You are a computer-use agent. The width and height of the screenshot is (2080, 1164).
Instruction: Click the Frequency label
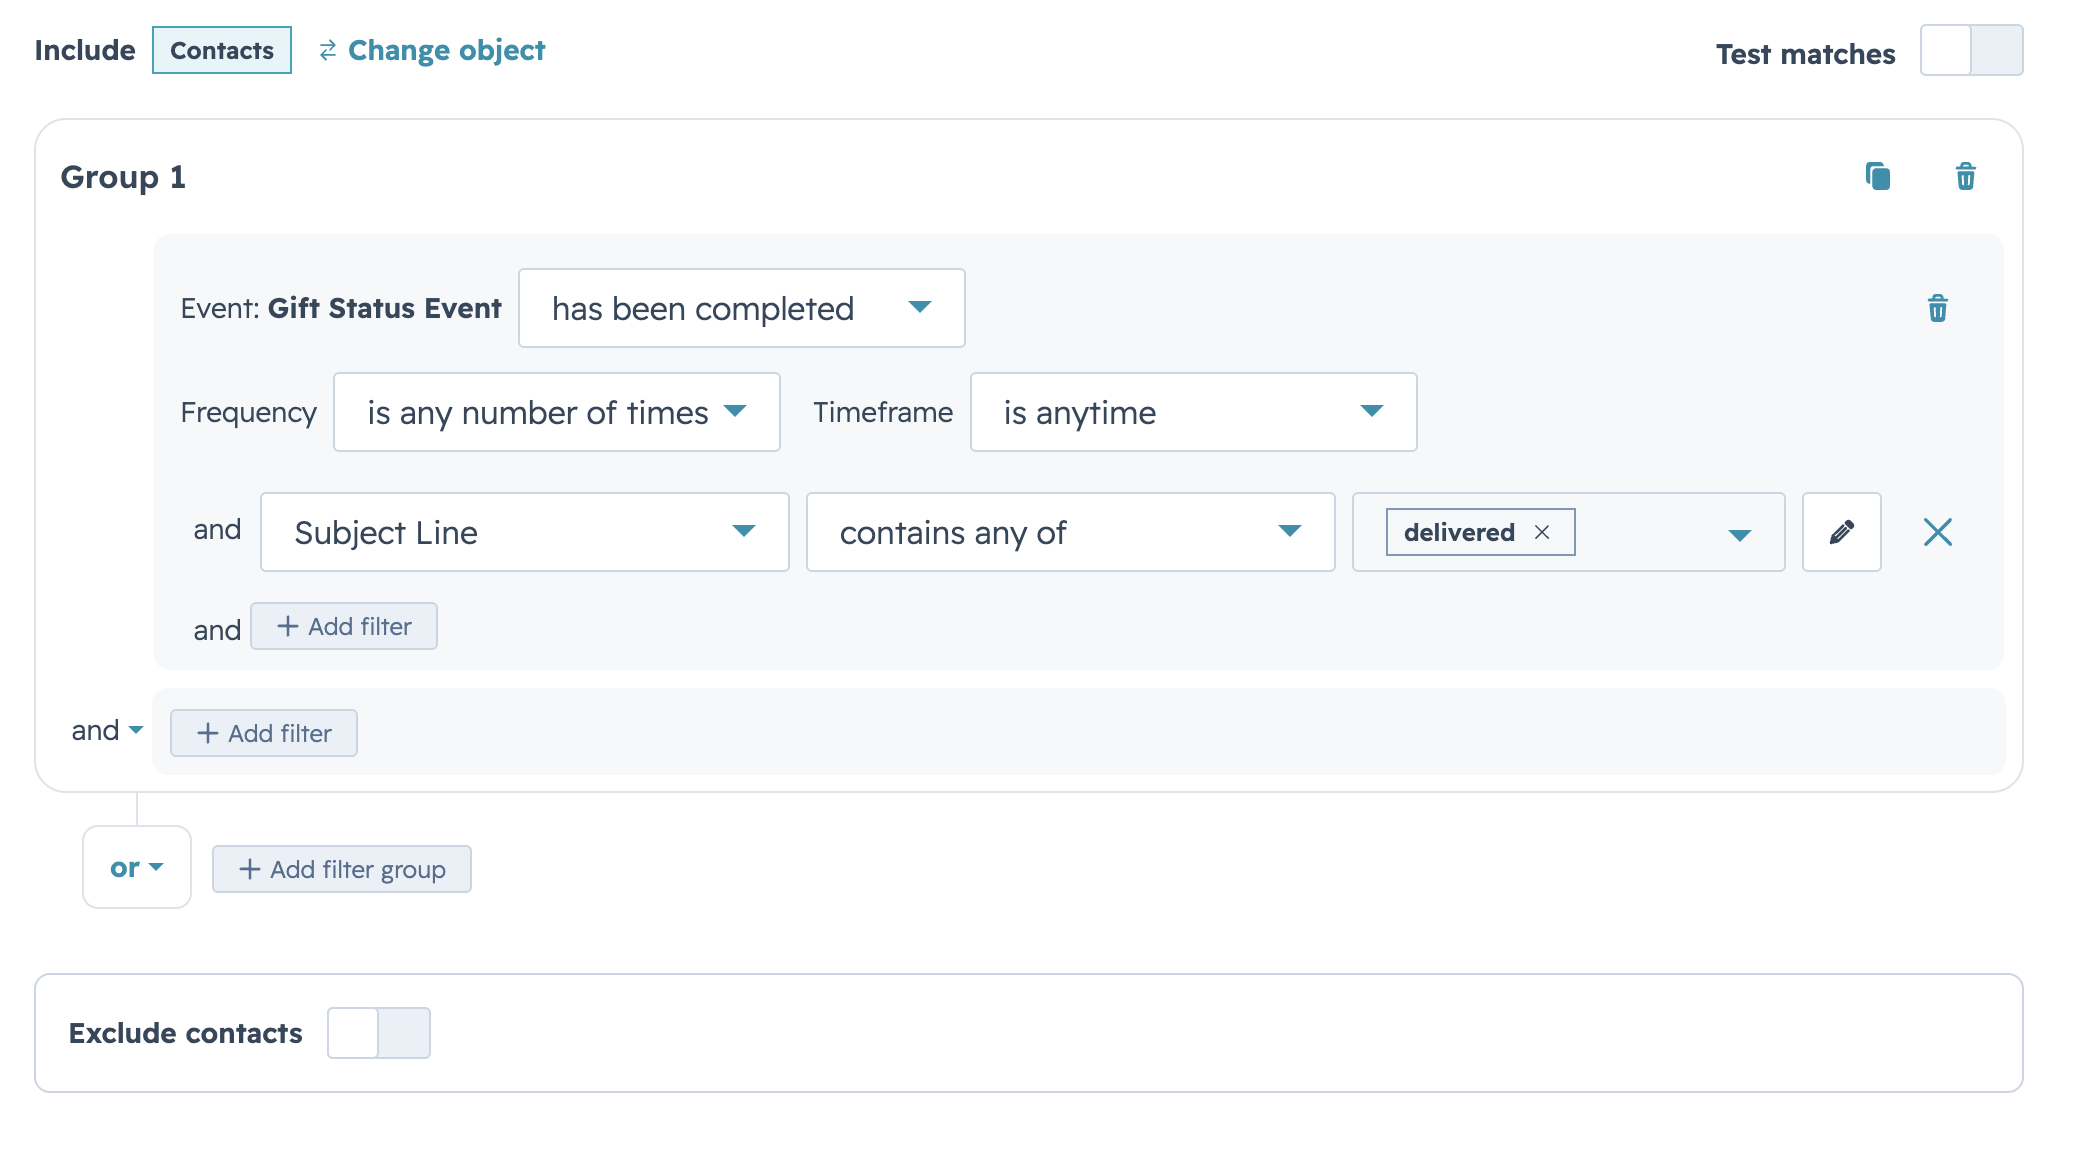click(x=249, y=412)
